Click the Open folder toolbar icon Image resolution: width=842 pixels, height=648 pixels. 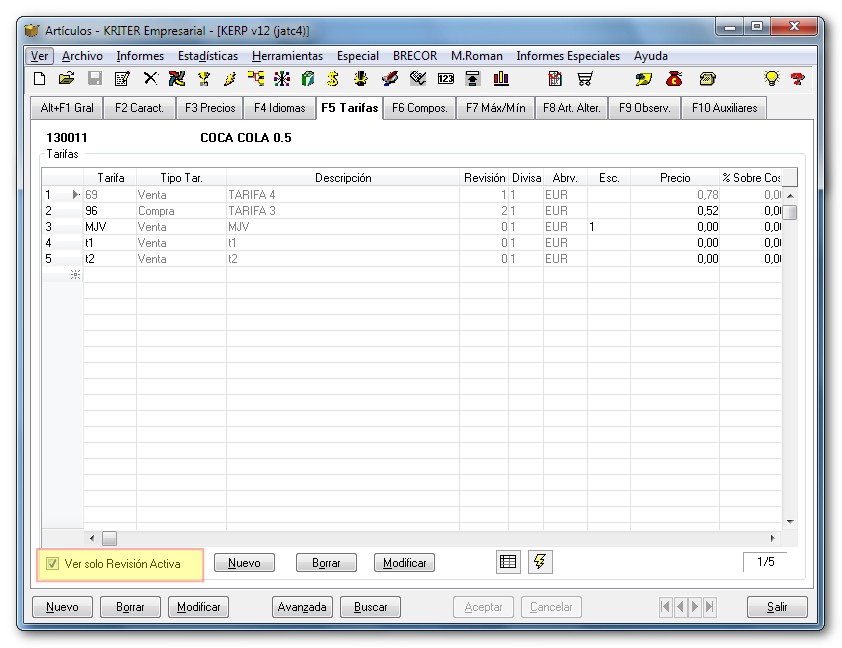66,79
